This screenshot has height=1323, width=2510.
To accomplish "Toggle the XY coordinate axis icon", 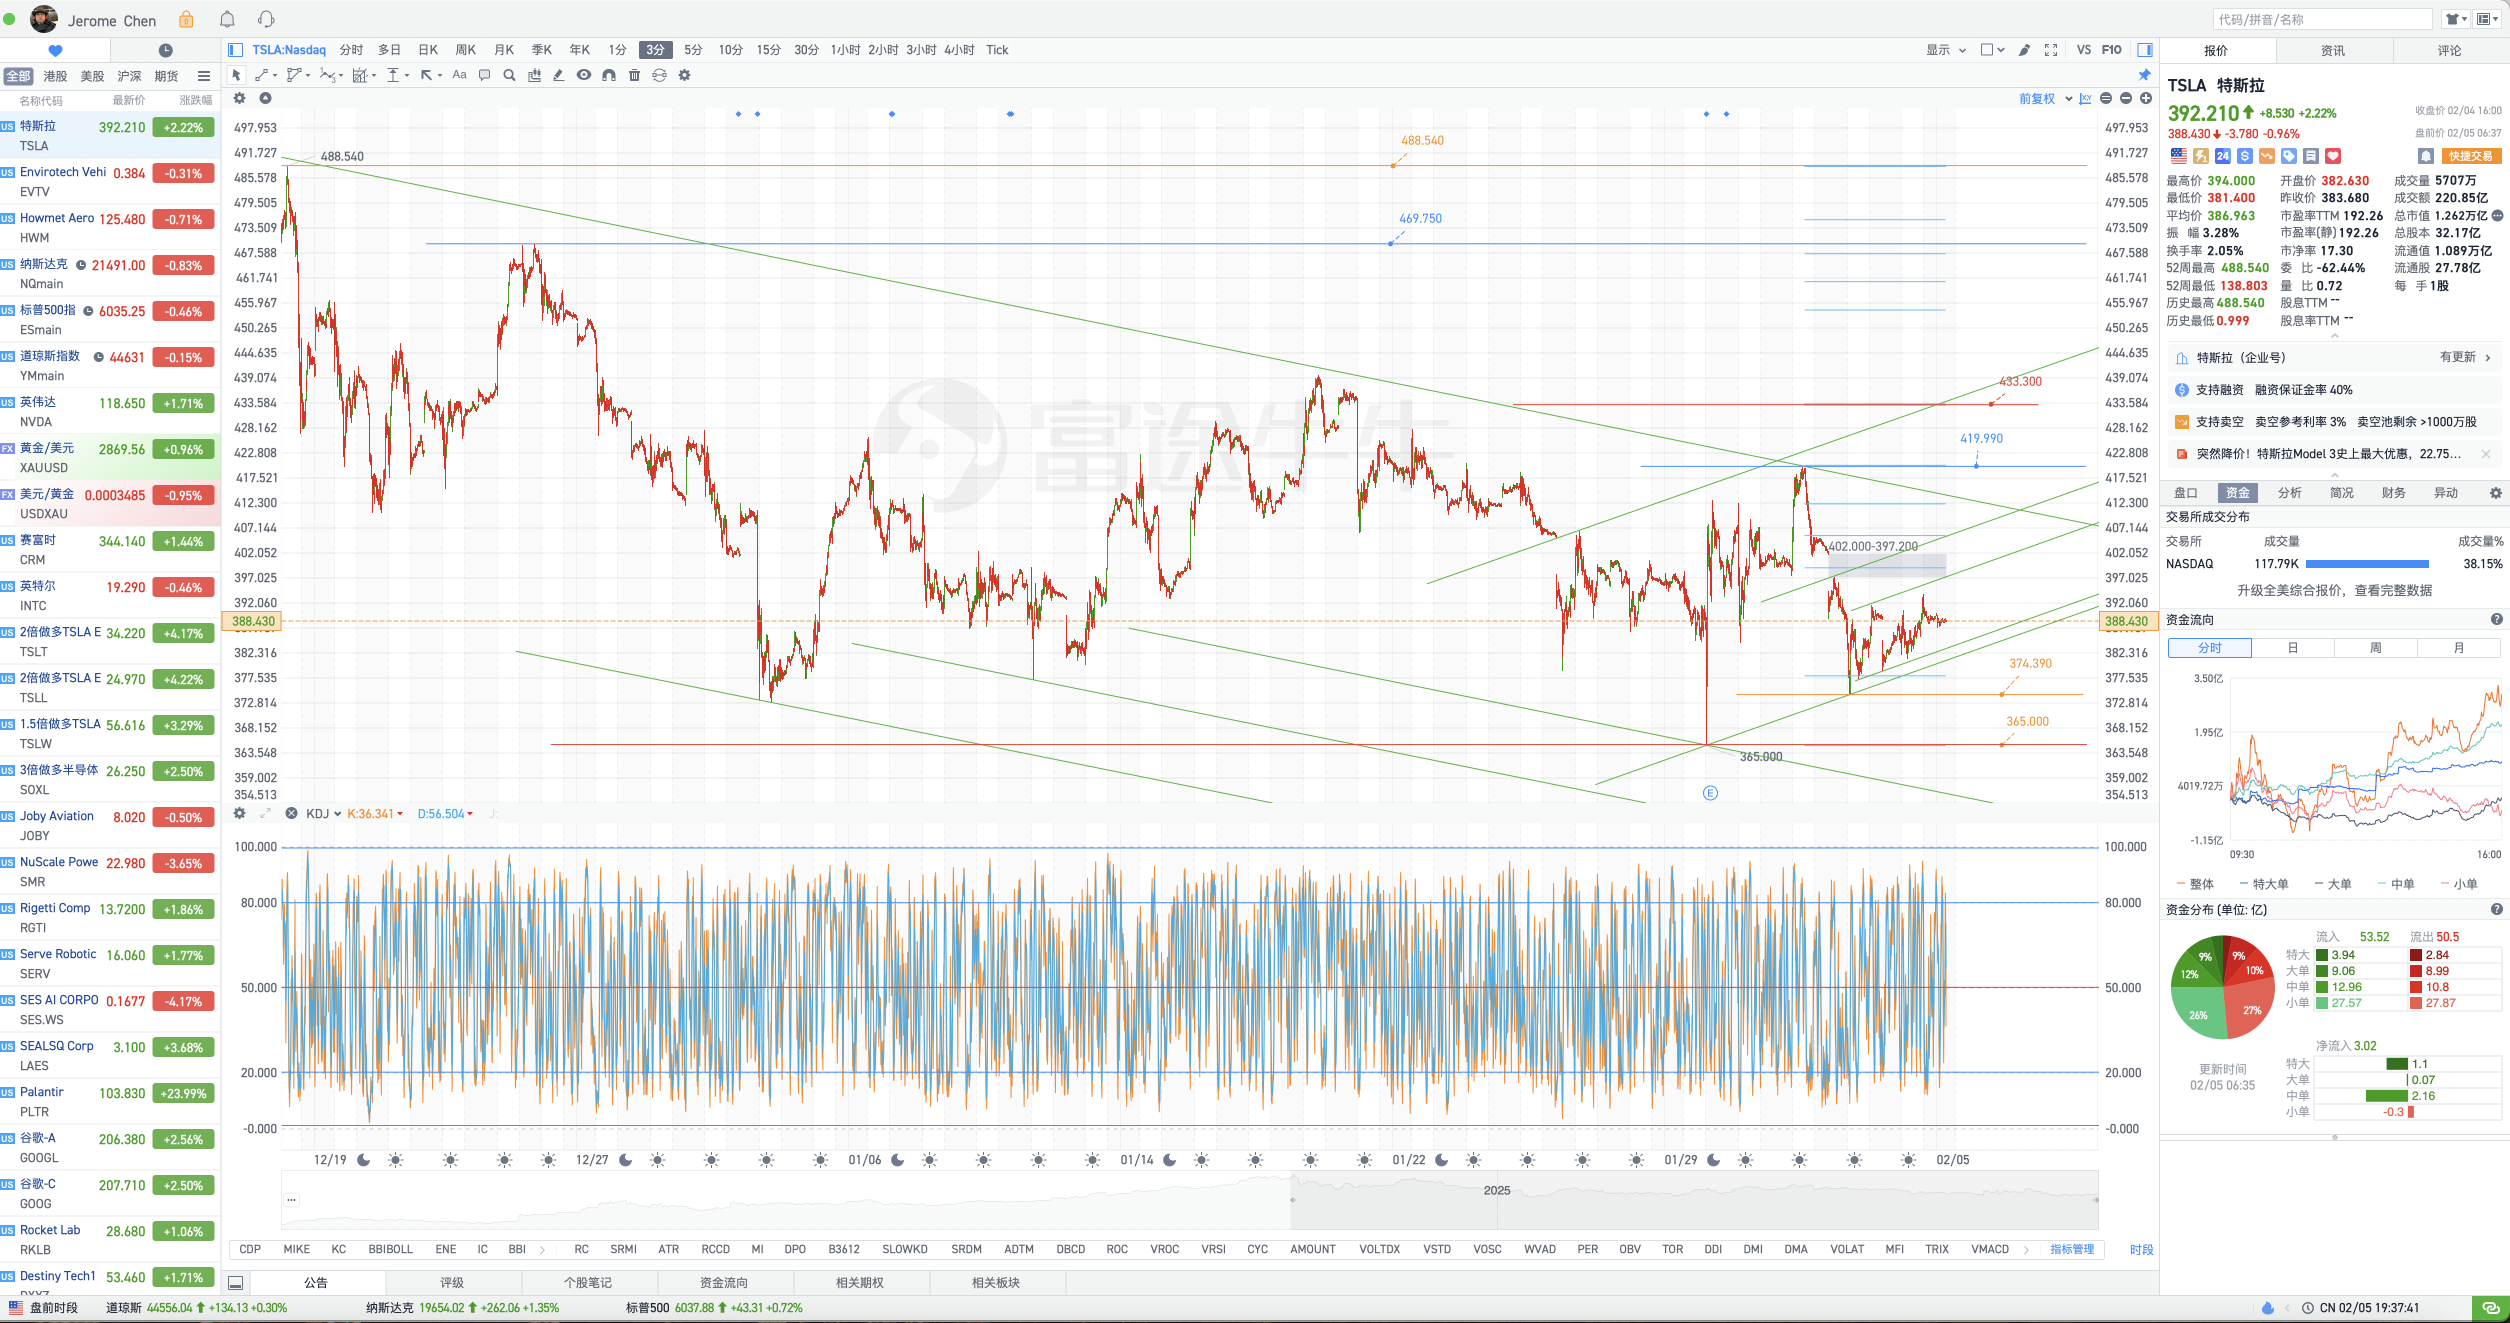I will tap(2085, 98).
